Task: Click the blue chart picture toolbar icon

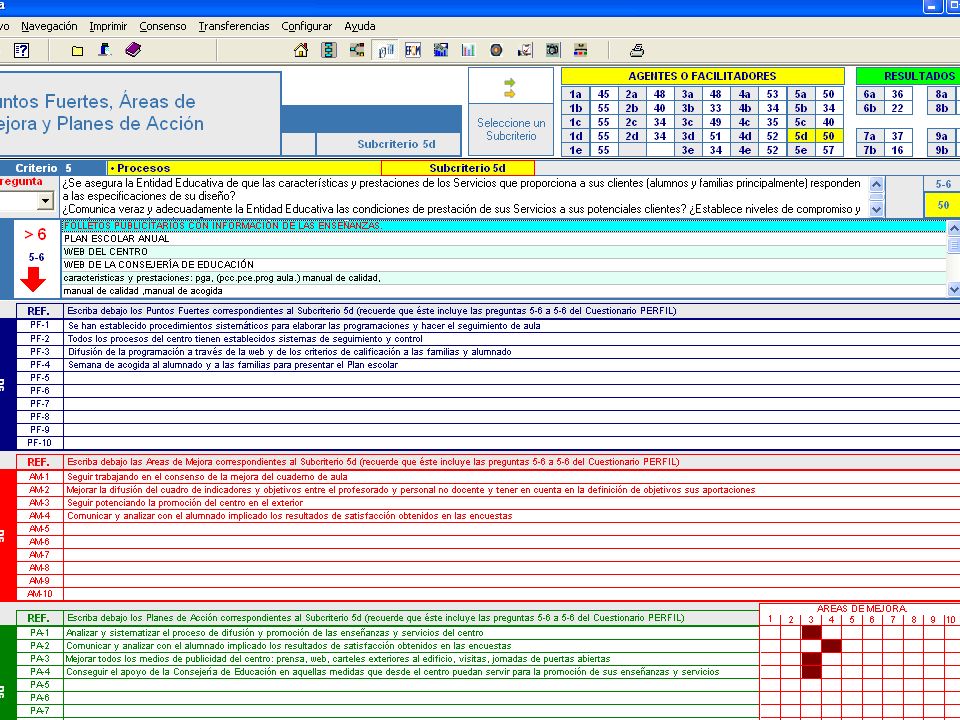Action: (x=440, y=50)
